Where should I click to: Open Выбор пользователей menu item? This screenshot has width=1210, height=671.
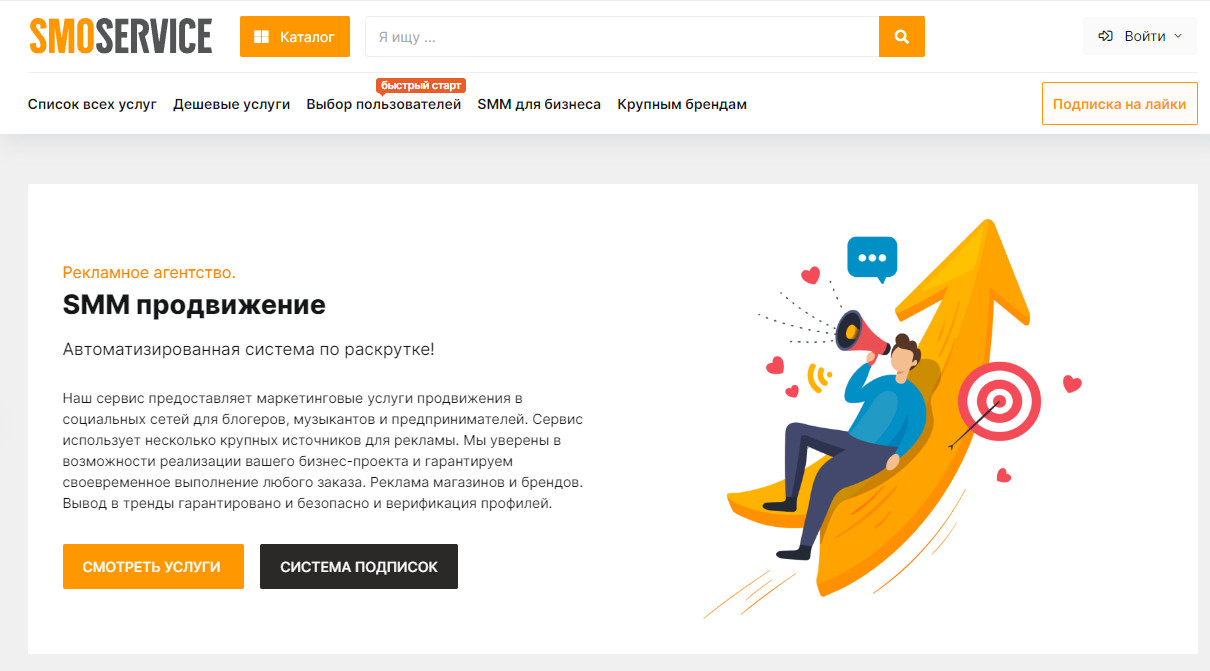[384, 104]
